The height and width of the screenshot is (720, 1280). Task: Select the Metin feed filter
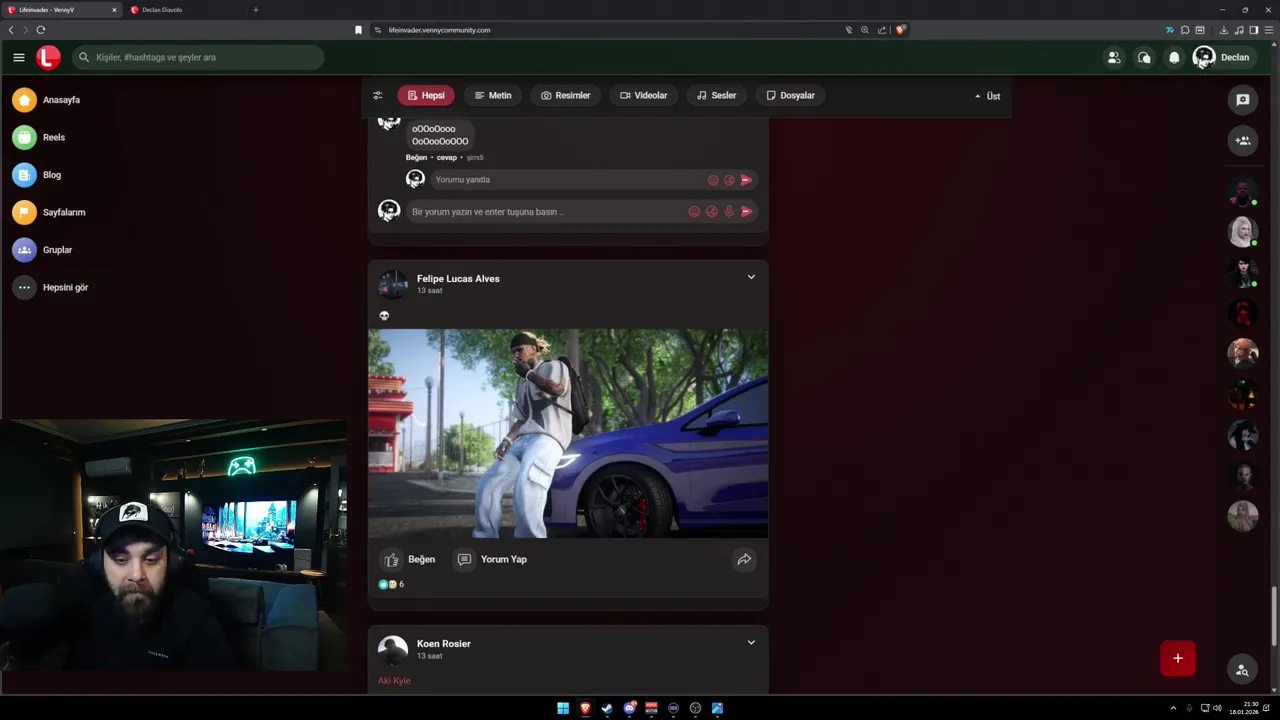coord(493,95)
